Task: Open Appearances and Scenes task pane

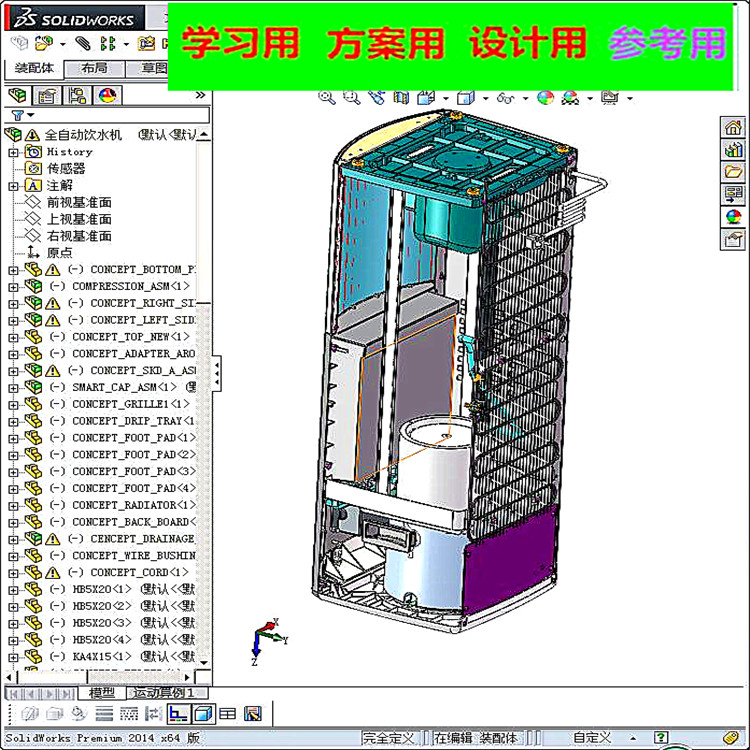Action: tap(733, 217)
